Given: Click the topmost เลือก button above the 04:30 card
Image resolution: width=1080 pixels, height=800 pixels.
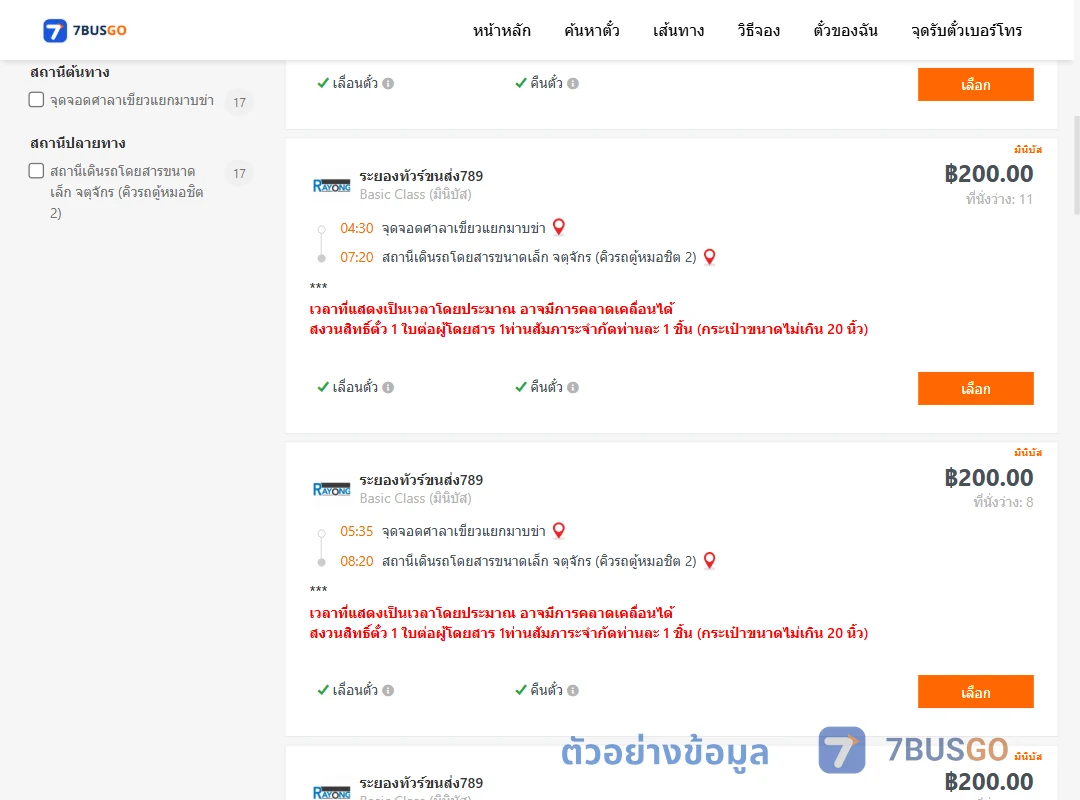Looking at the screenshot, I should (975, 84).
